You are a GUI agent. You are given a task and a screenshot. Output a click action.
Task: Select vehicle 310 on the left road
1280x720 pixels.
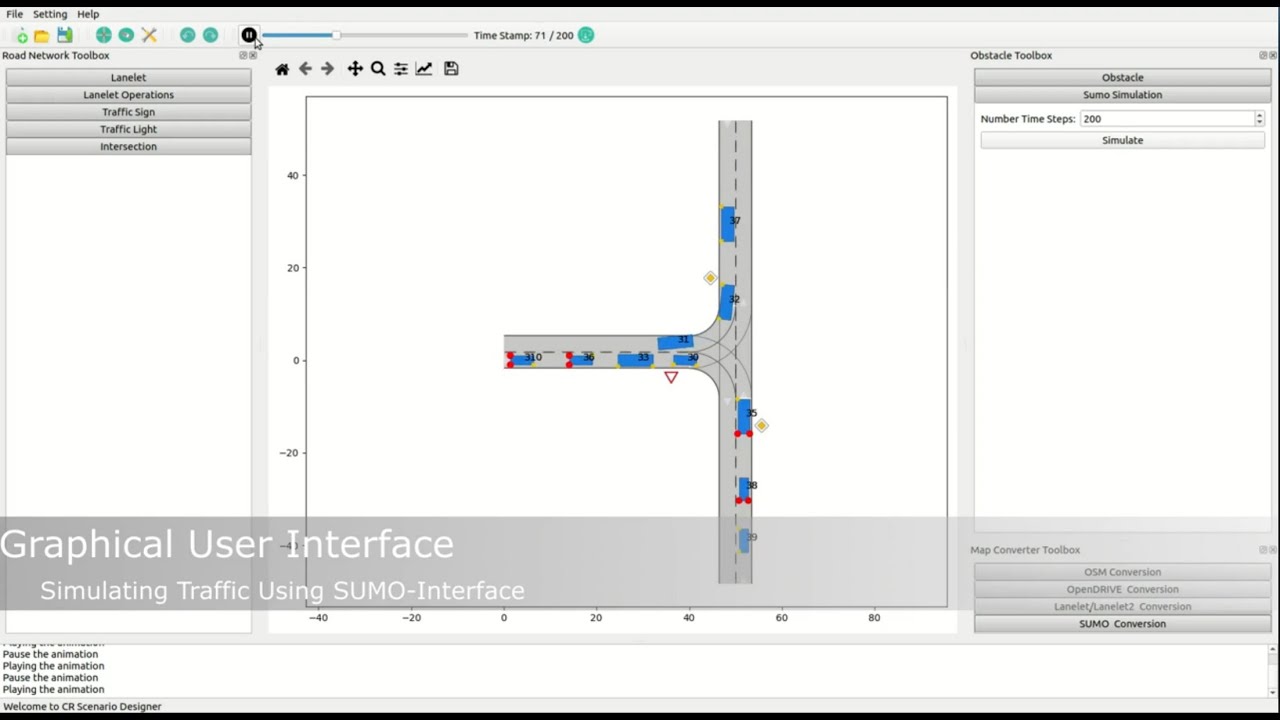coord(522,359)
